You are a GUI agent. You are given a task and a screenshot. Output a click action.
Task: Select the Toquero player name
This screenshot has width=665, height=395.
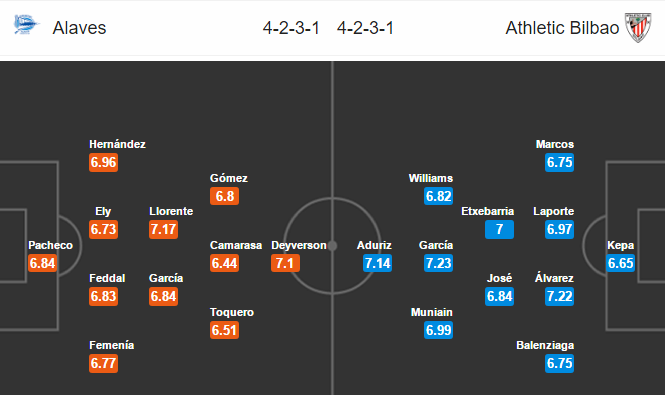tap(232, 312)
